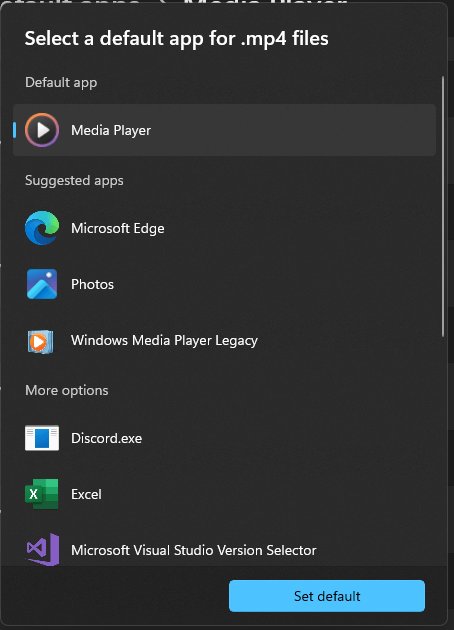Pick the 'Excel' text label
Viewport: 454px width, 630px height.
point(86,494)
